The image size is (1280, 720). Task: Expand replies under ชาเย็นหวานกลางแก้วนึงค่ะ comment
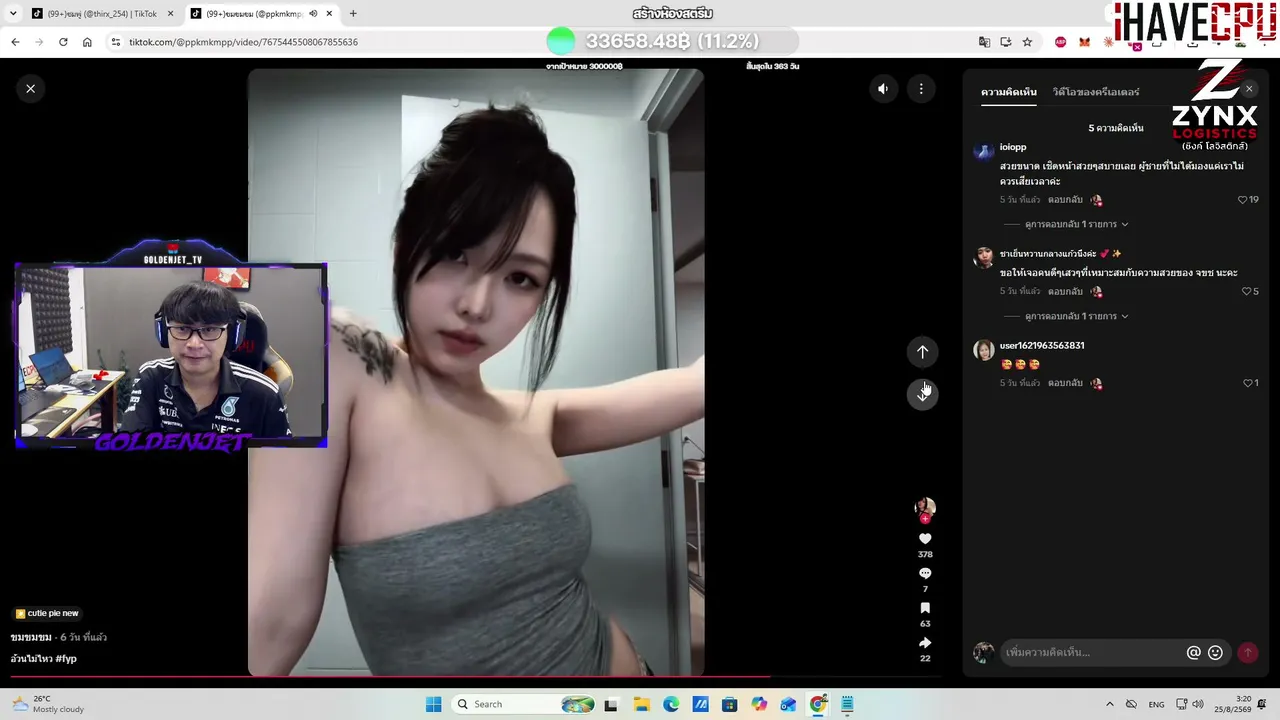point(1076,317)
